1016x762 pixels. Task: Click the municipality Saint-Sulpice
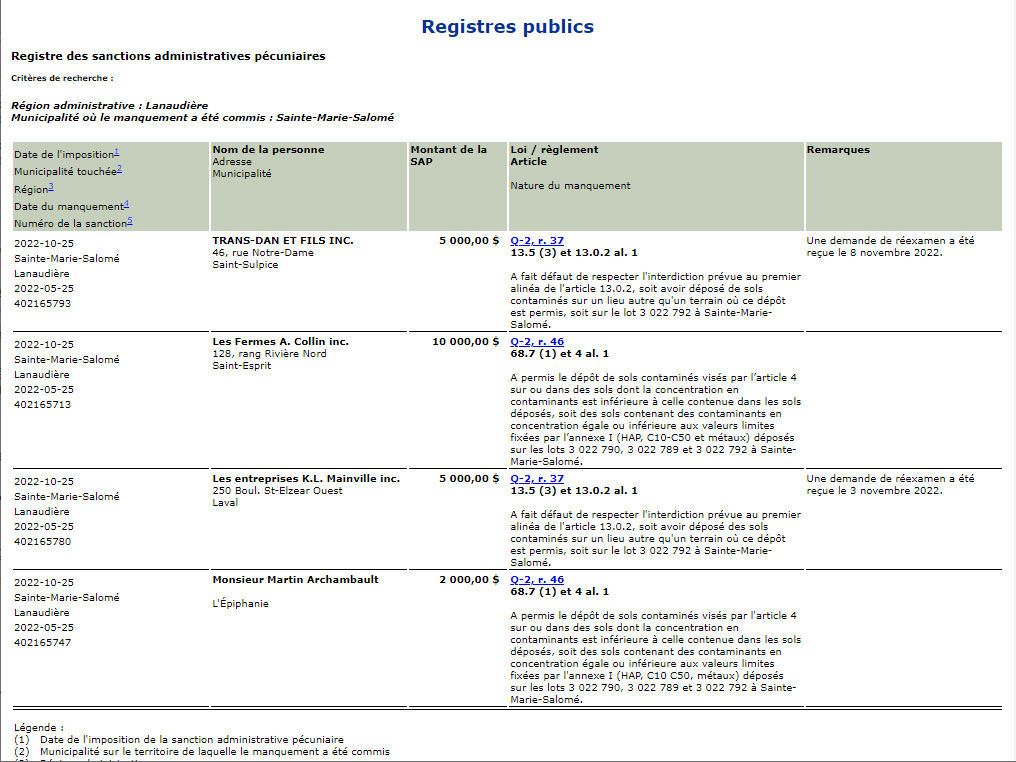coord(245,265)
